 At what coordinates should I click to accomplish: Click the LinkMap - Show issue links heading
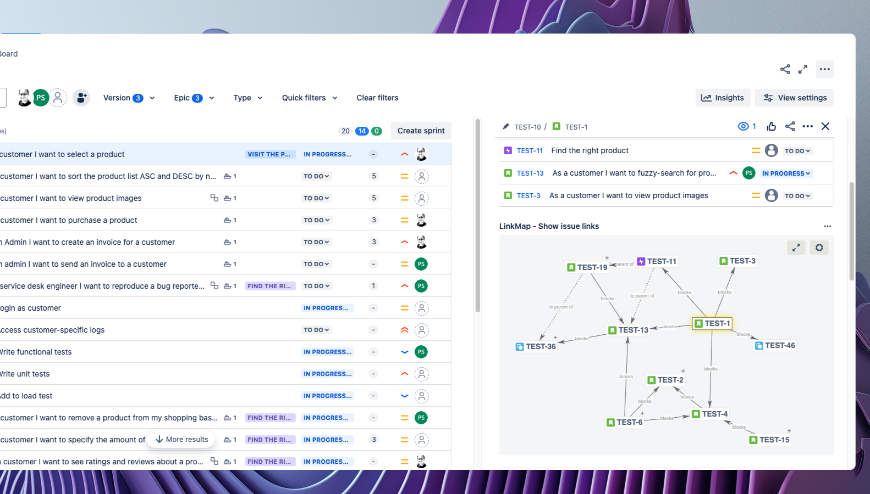click(x=549, y=226)
